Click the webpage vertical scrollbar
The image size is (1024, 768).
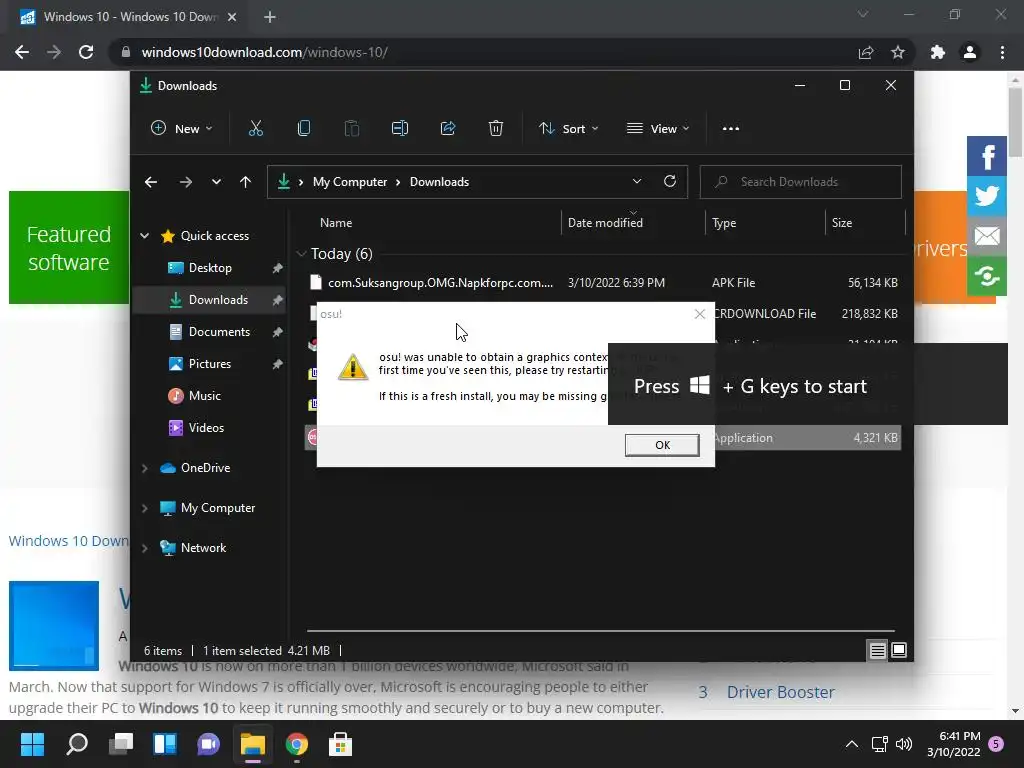coord(1015,124)
